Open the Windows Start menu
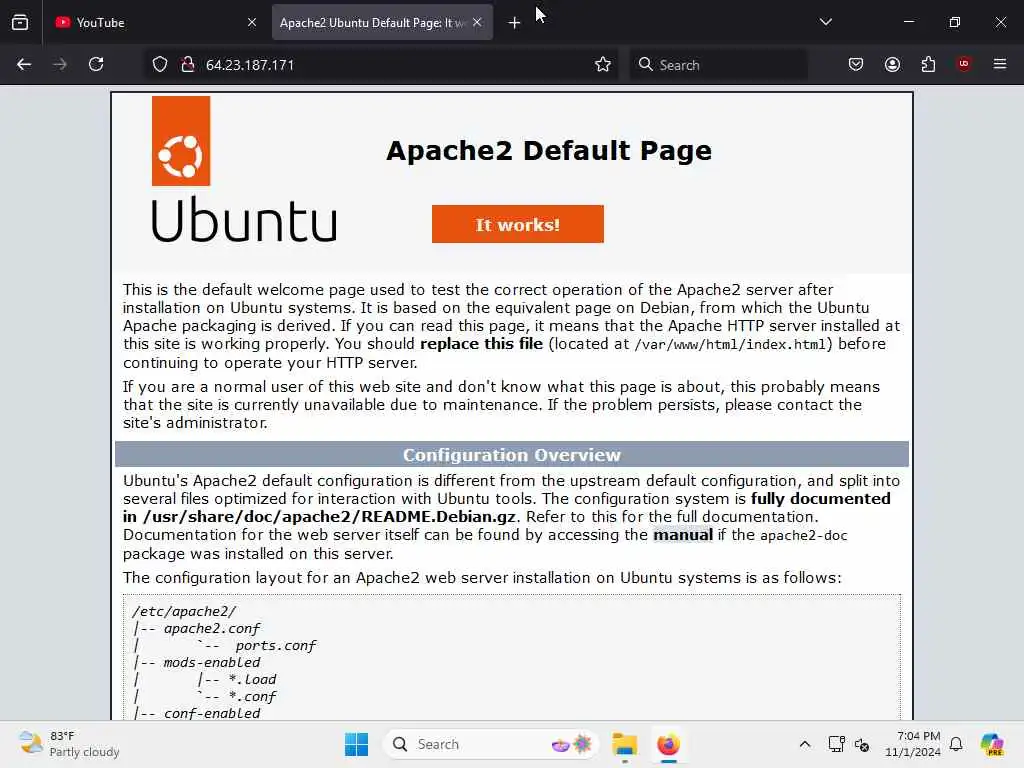1024x768 pixels. 356,744
